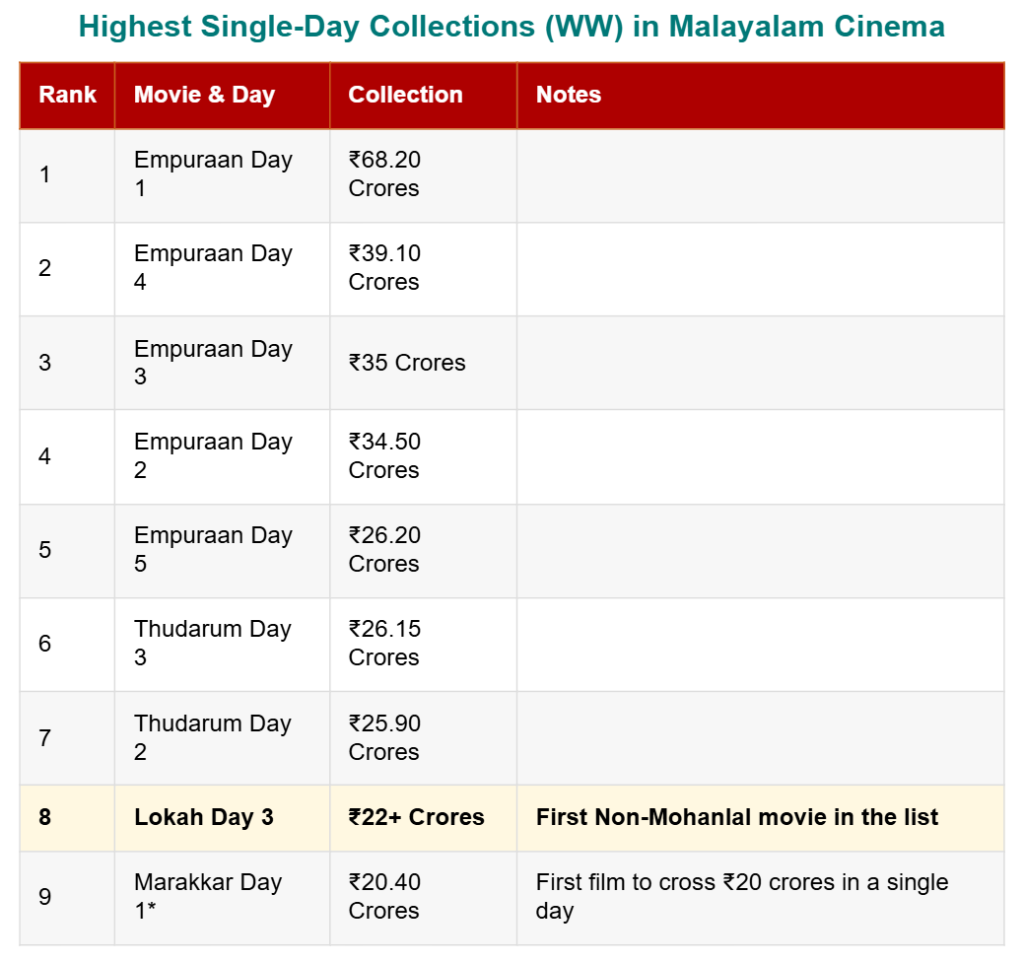Click the ₹35 Crores cell
This screenshot has width=1024, height=963.
tap(407, 363)
